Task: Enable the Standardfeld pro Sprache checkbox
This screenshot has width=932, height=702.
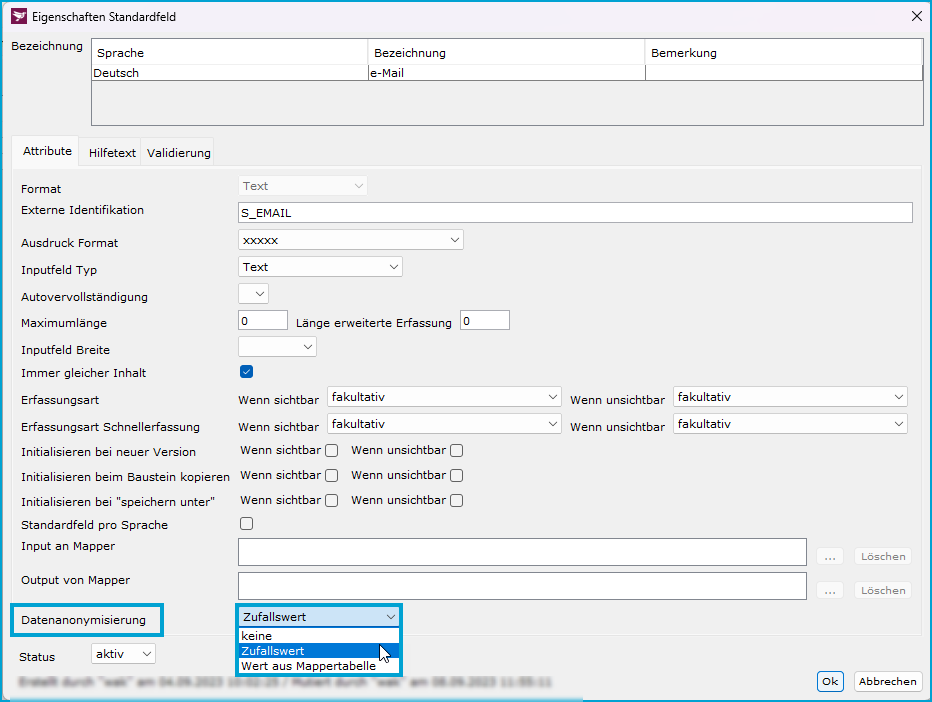Action: point(246,523)
